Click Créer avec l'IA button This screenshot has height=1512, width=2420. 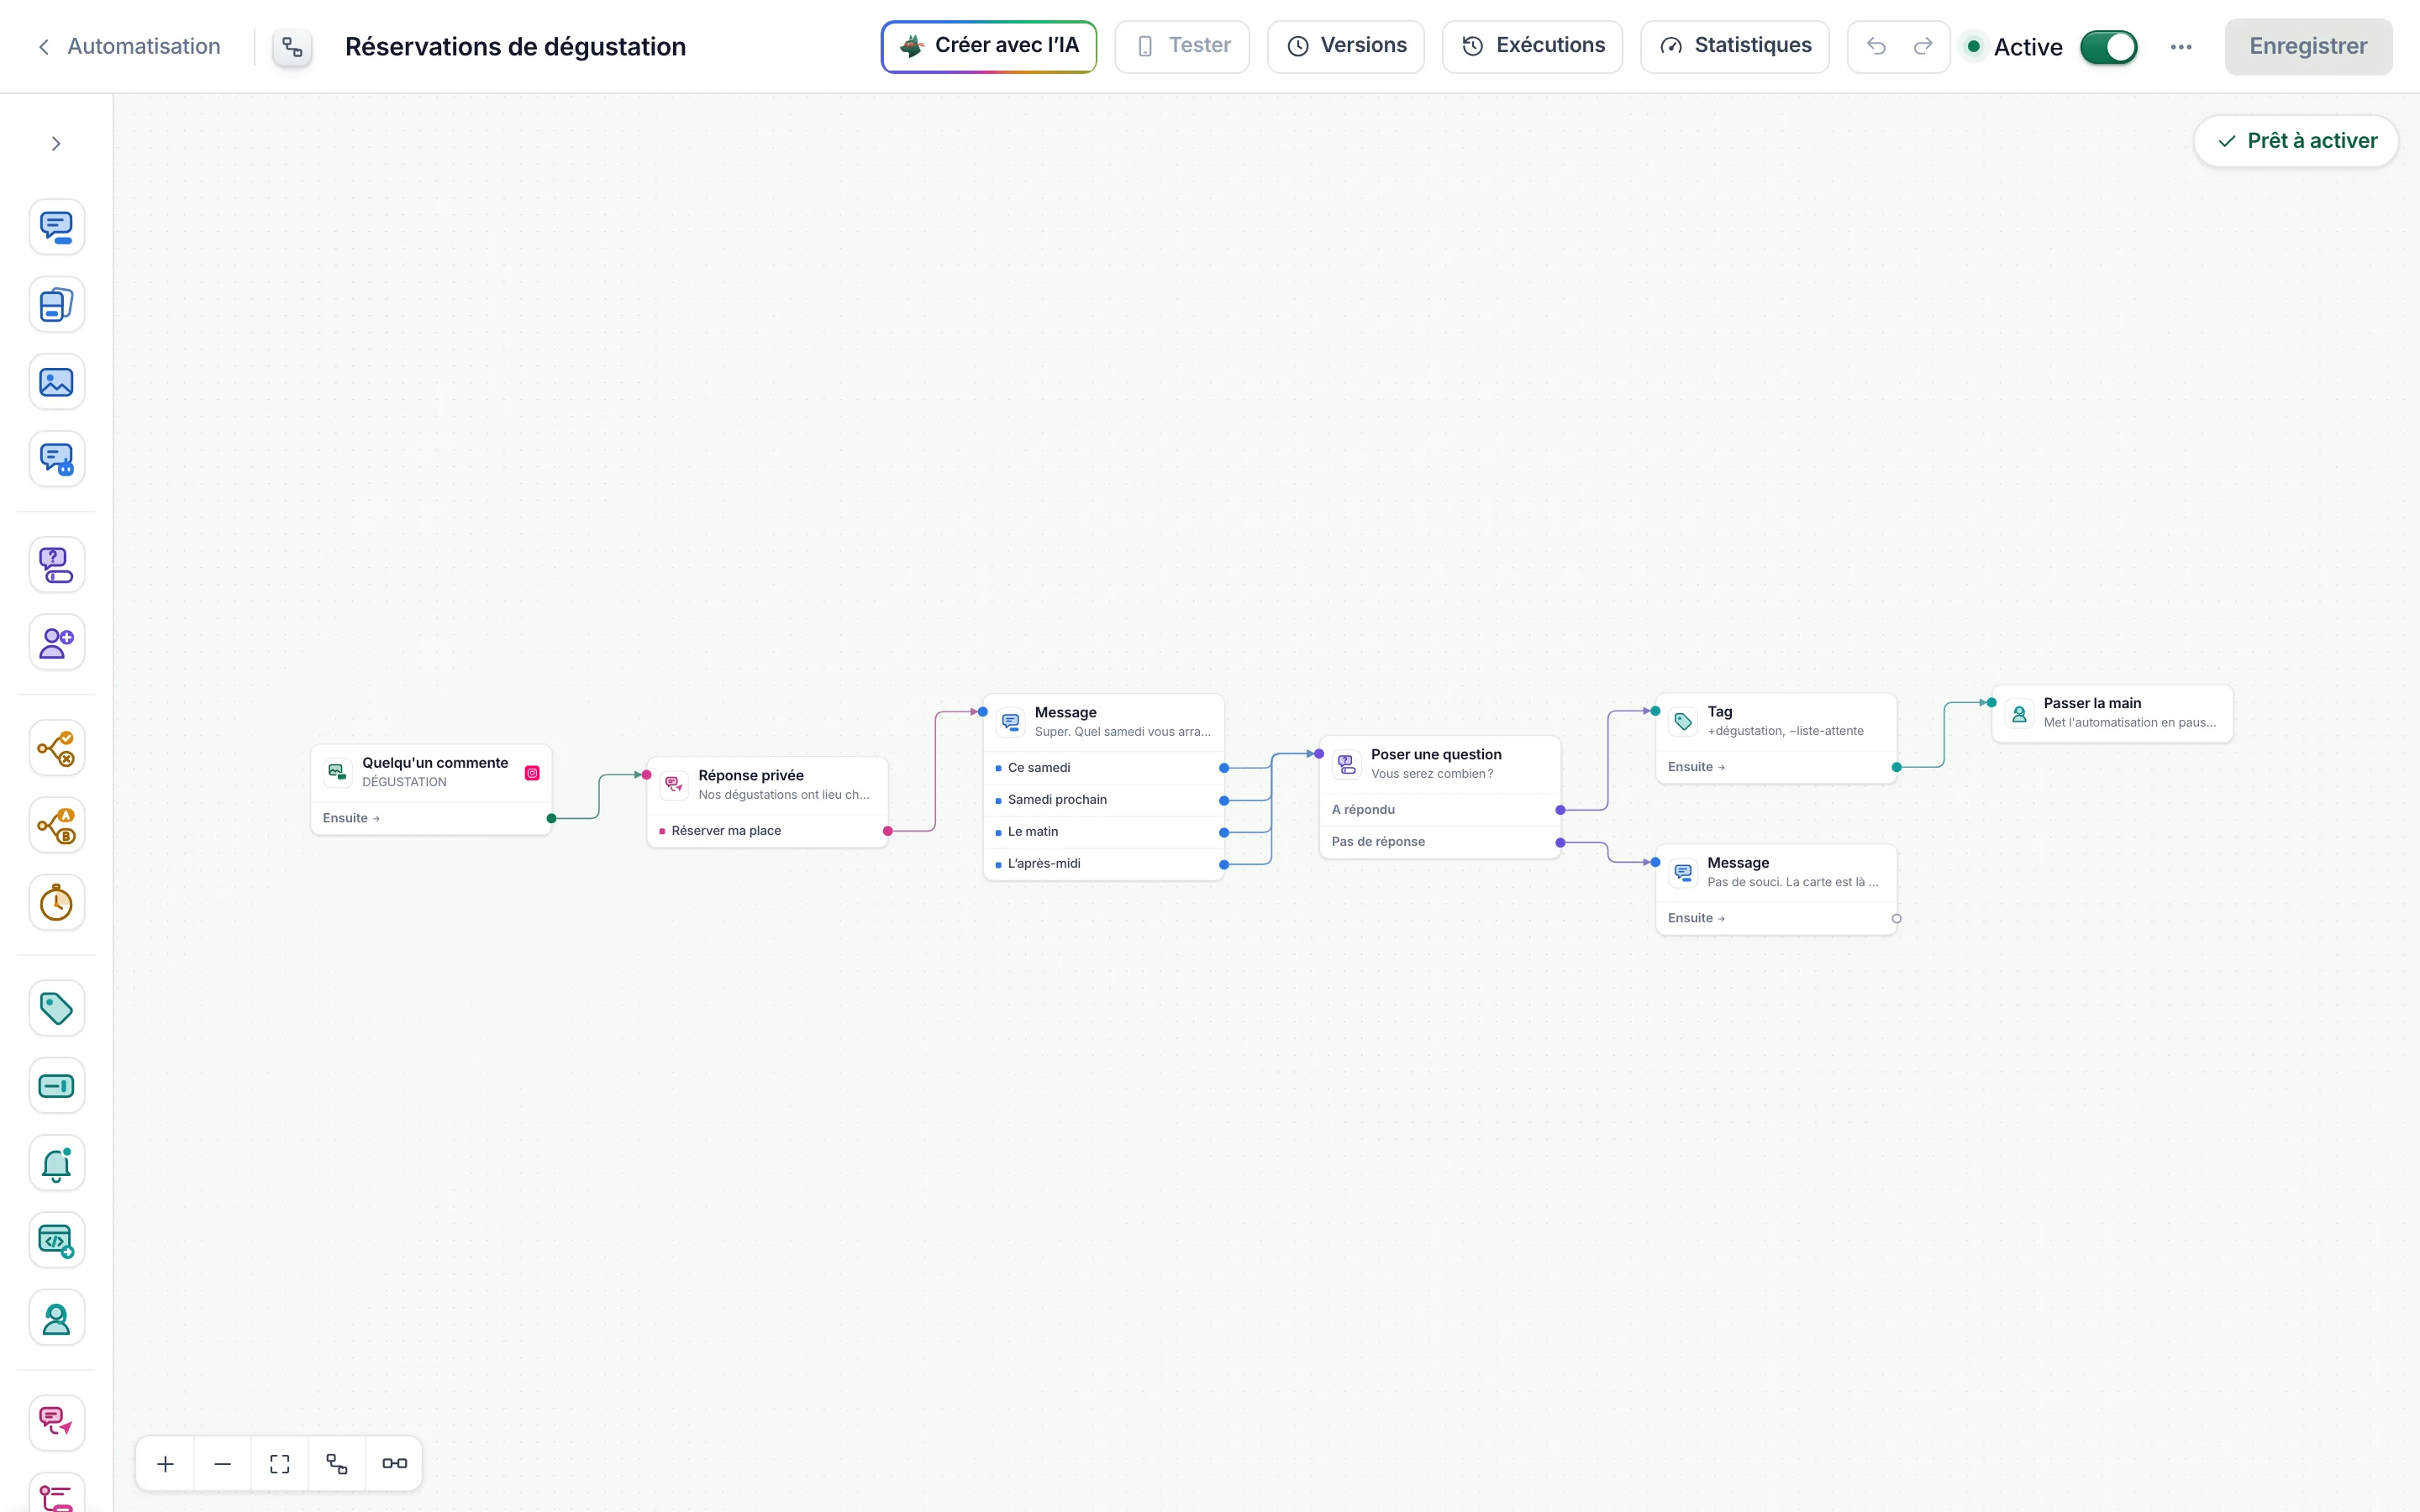tap(989, 46)
